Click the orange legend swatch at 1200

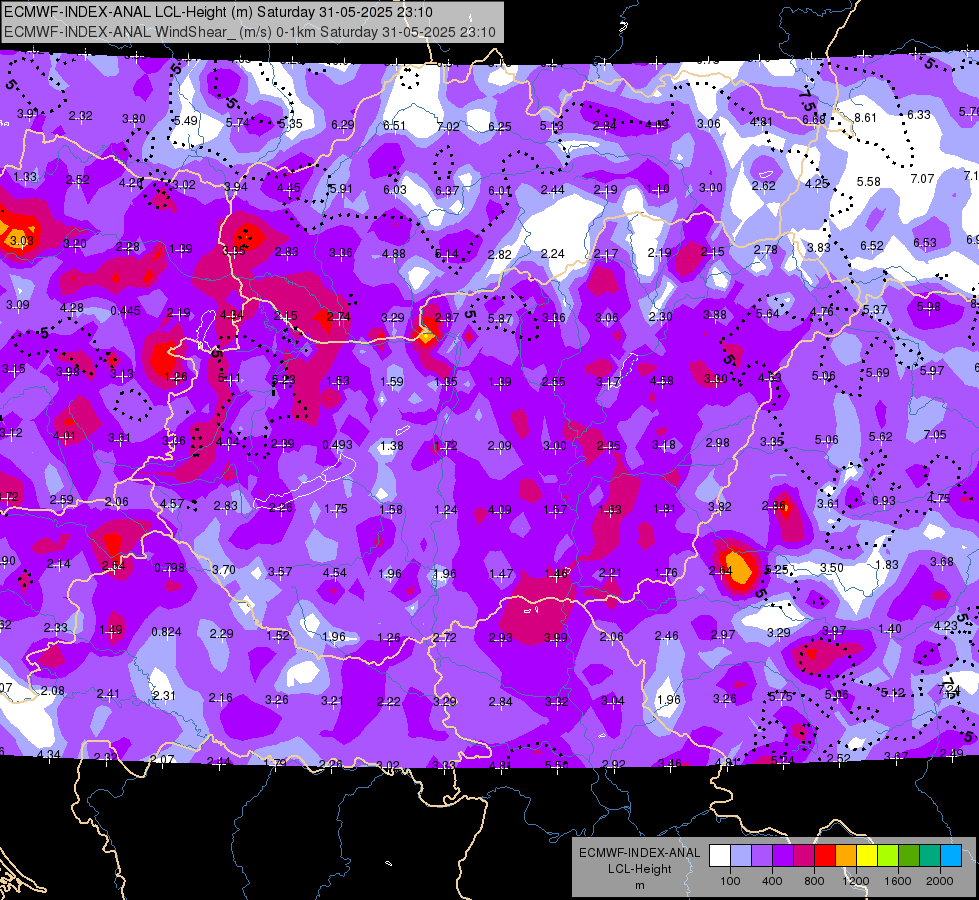click(x=845, y=856)
